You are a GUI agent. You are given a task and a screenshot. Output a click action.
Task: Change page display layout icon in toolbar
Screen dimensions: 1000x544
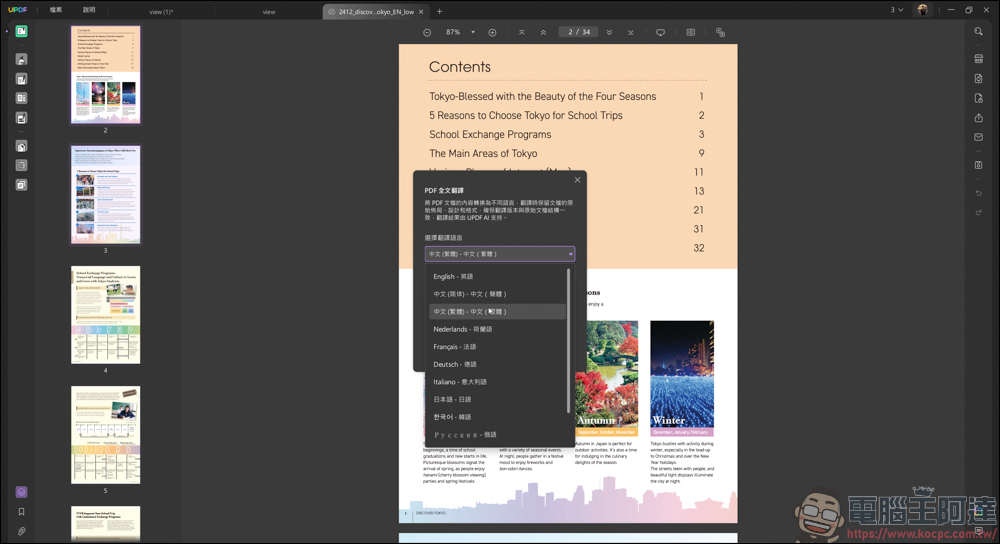(x=691, y=33)
